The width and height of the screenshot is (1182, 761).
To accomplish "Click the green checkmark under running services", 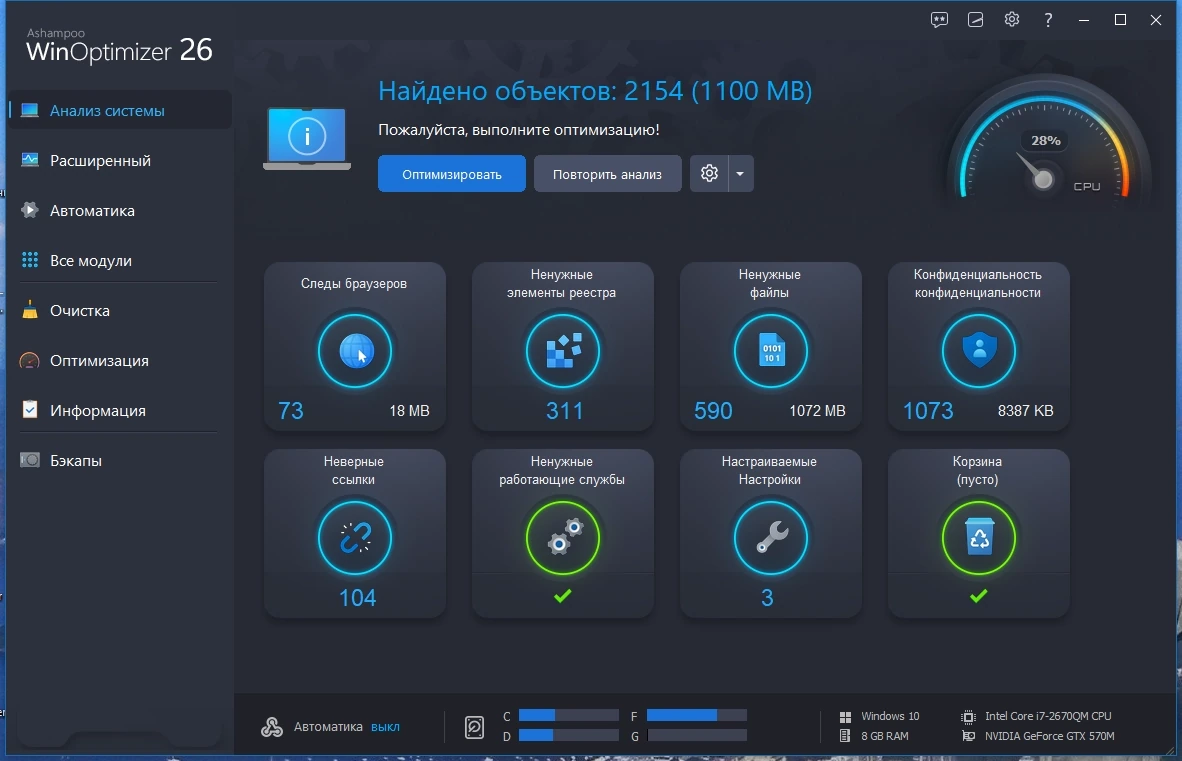I will 563,596.
